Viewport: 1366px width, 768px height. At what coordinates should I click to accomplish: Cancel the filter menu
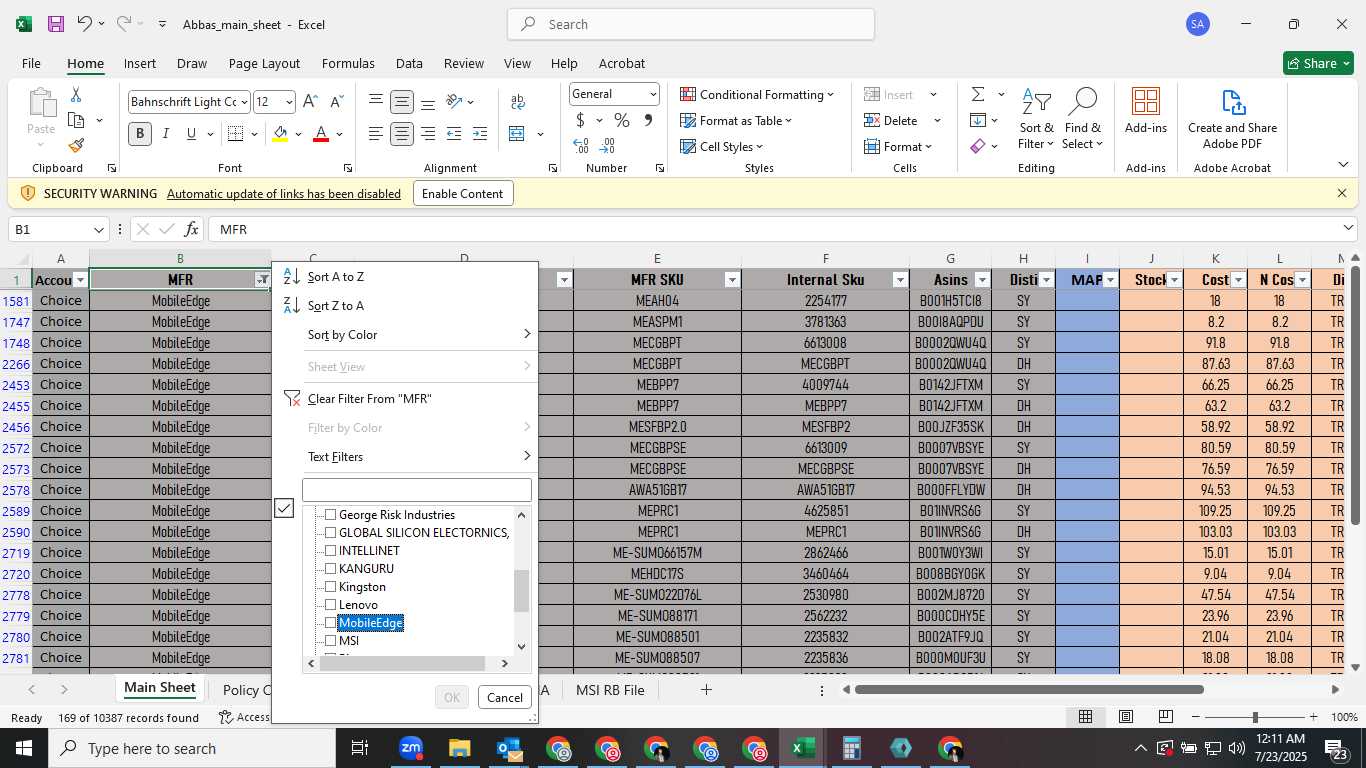pyautogui.click(x=504, y=698)
